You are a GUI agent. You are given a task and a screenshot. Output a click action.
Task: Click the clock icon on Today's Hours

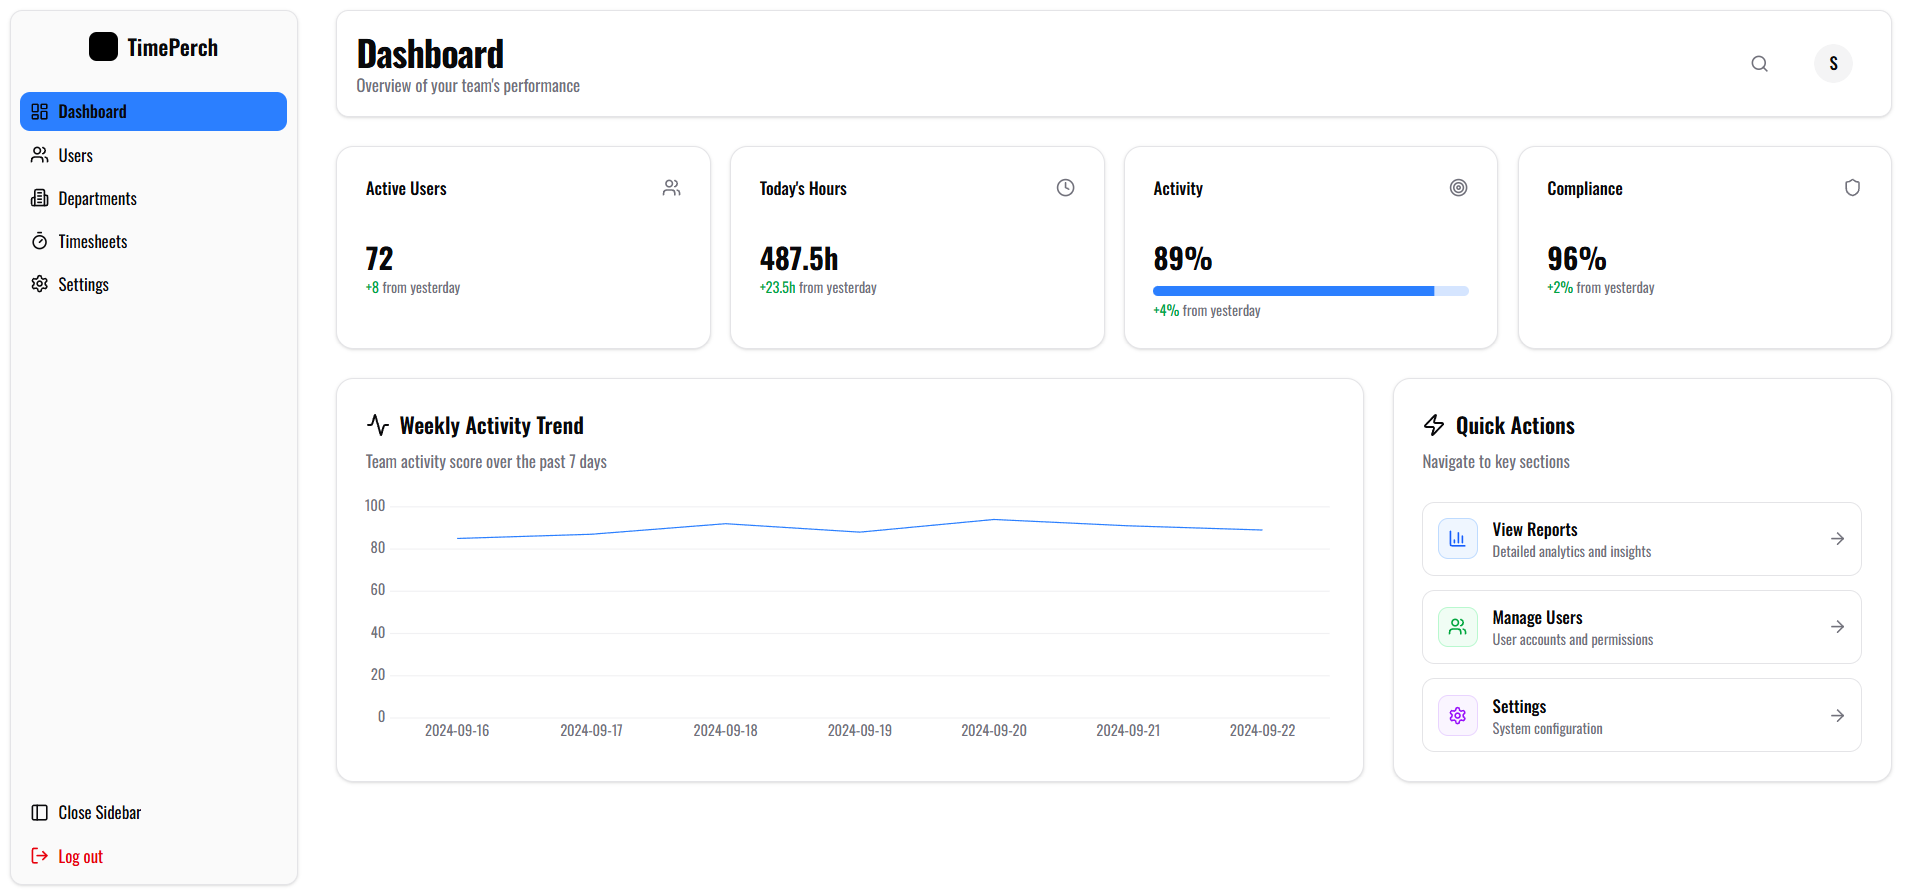[1065, 188]
